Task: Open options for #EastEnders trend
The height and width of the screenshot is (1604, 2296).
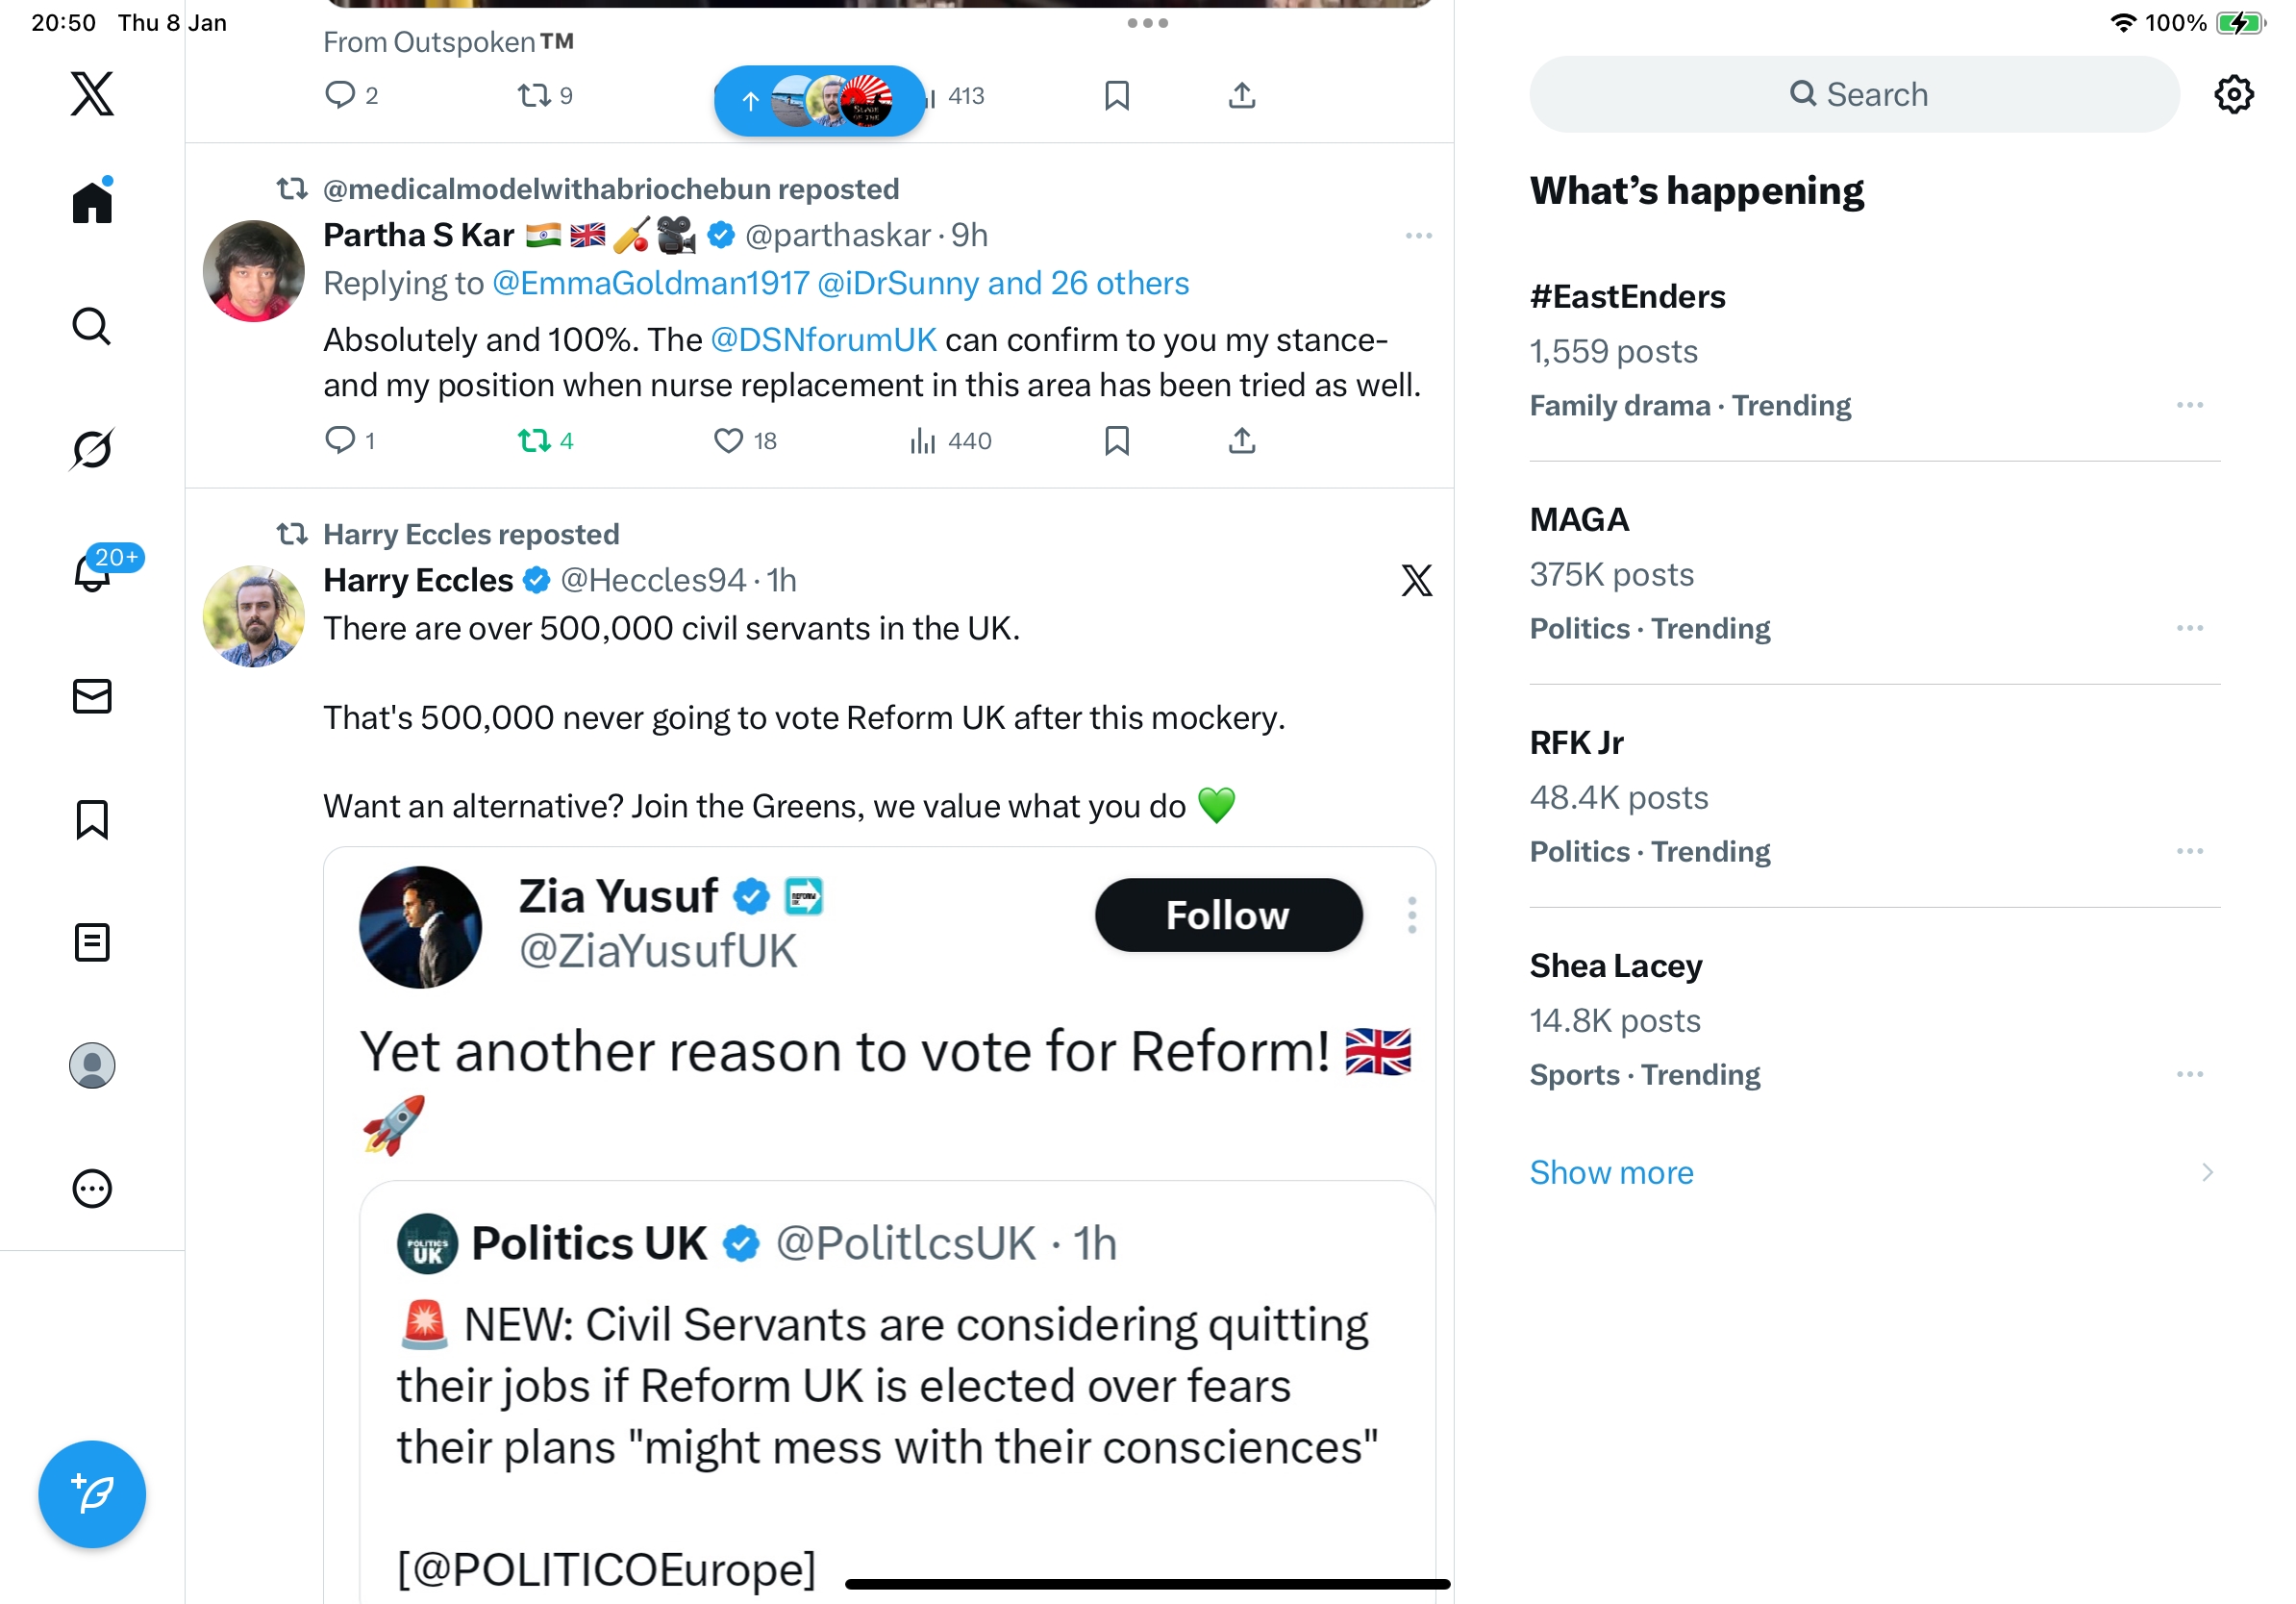Action: pos(2189,405)
